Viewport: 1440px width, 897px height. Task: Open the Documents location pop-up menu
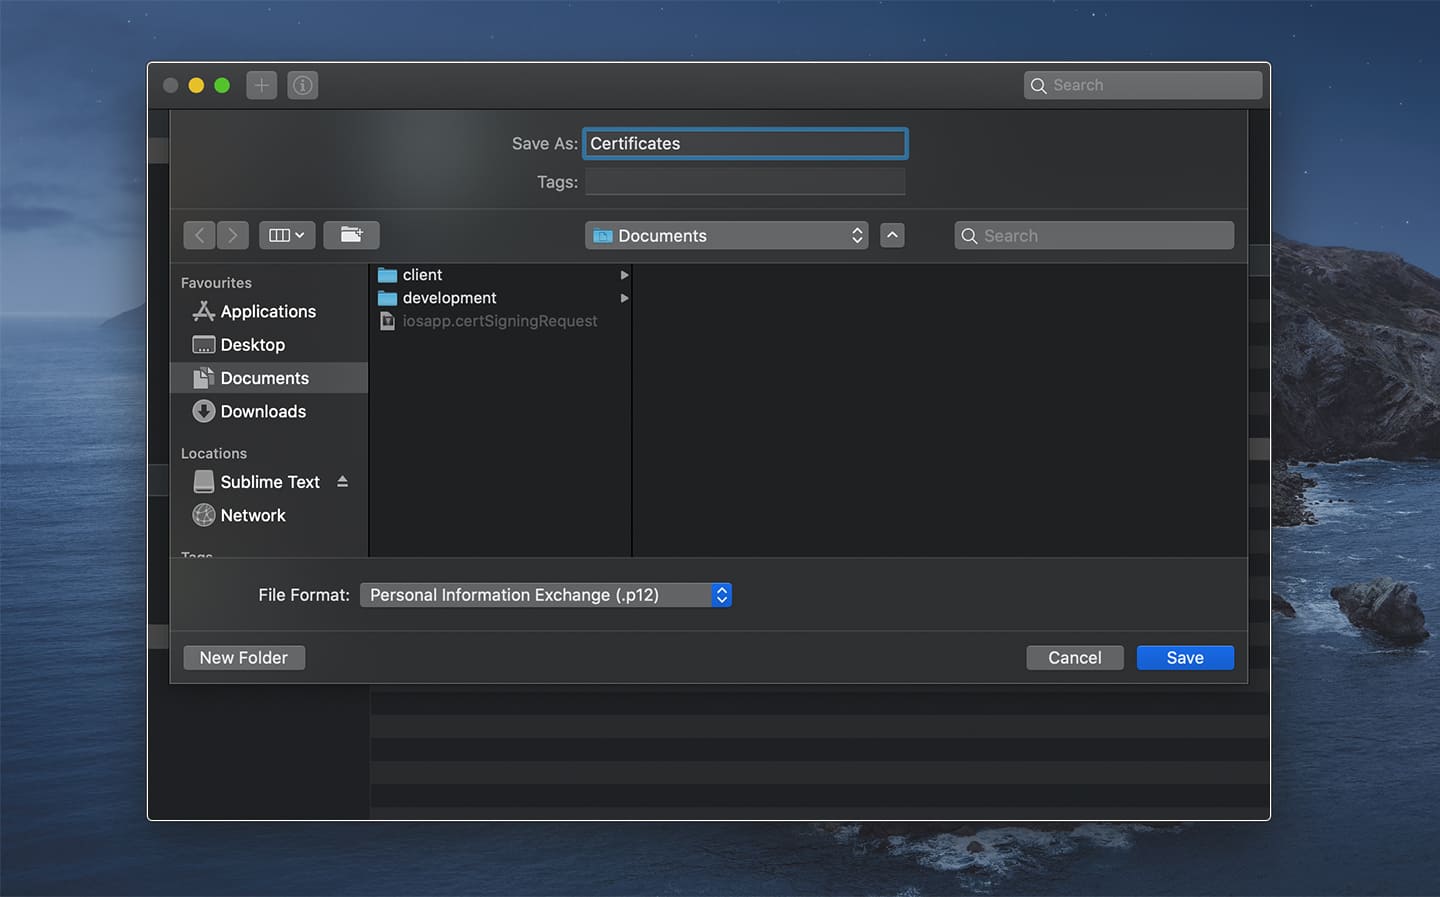coord(726,235)
